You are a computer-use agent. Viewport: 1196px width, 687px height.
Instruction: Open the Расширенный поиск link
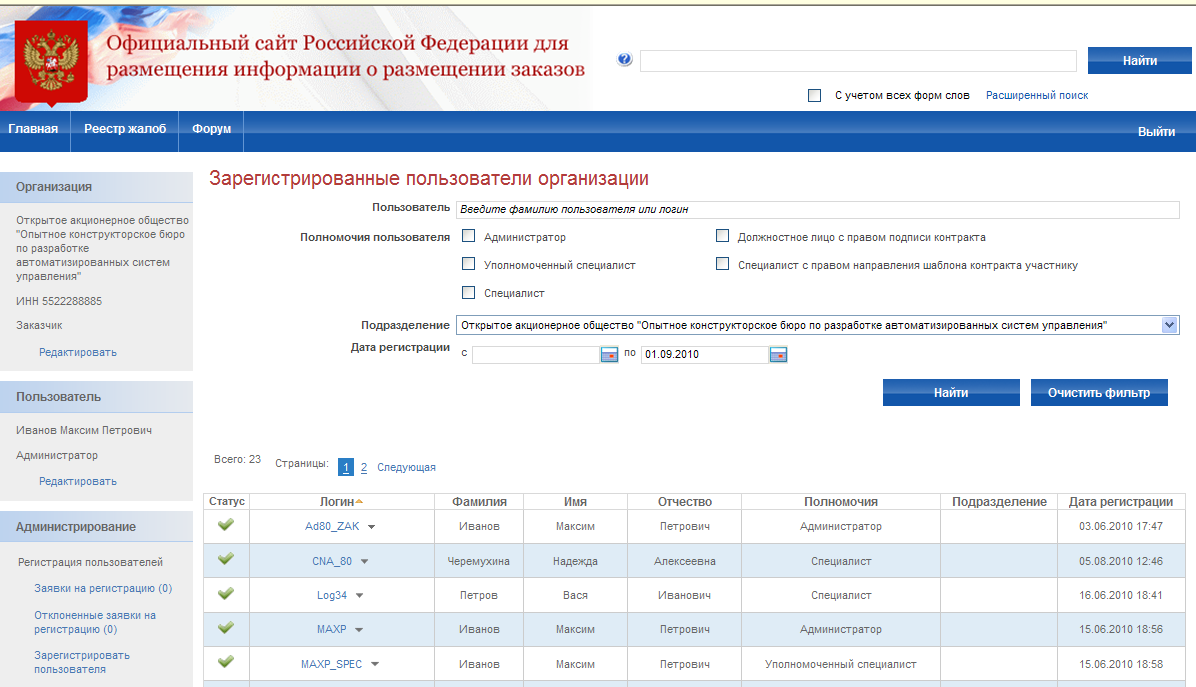tap(1037, 95)
